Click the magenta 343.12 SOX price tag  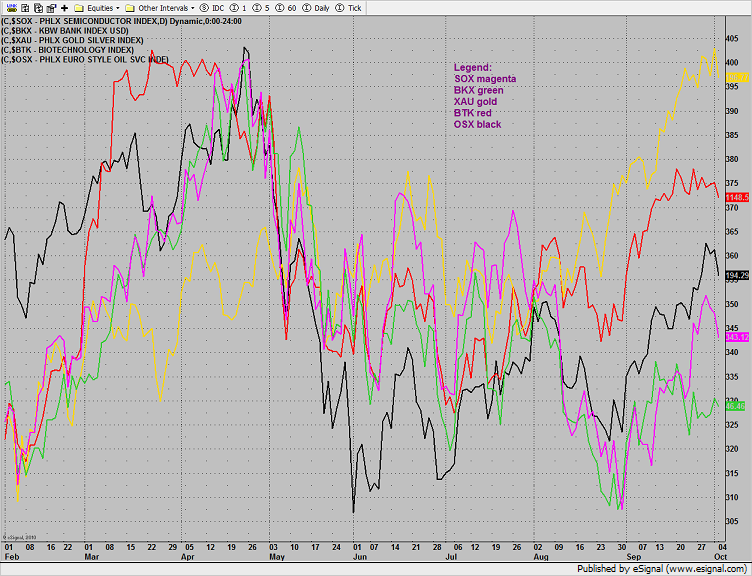(738, 337)
